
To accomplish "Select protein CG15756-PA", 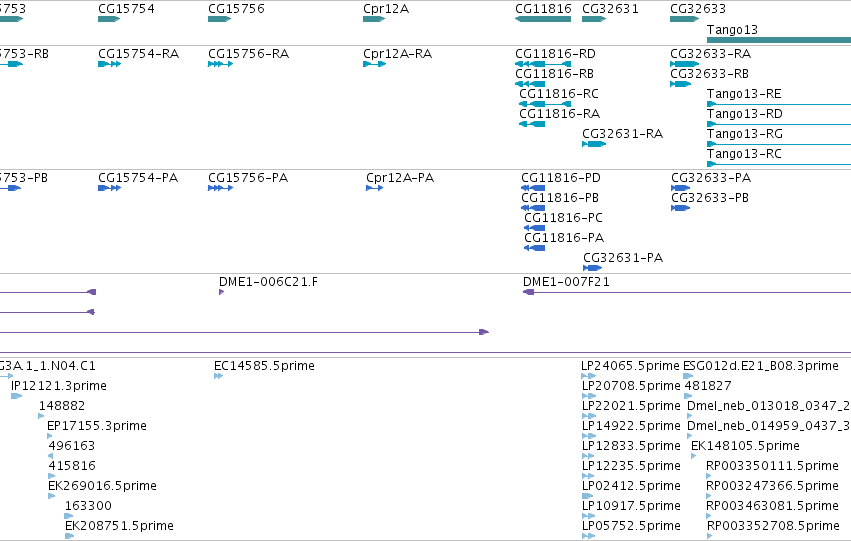I will click(248, 178).
